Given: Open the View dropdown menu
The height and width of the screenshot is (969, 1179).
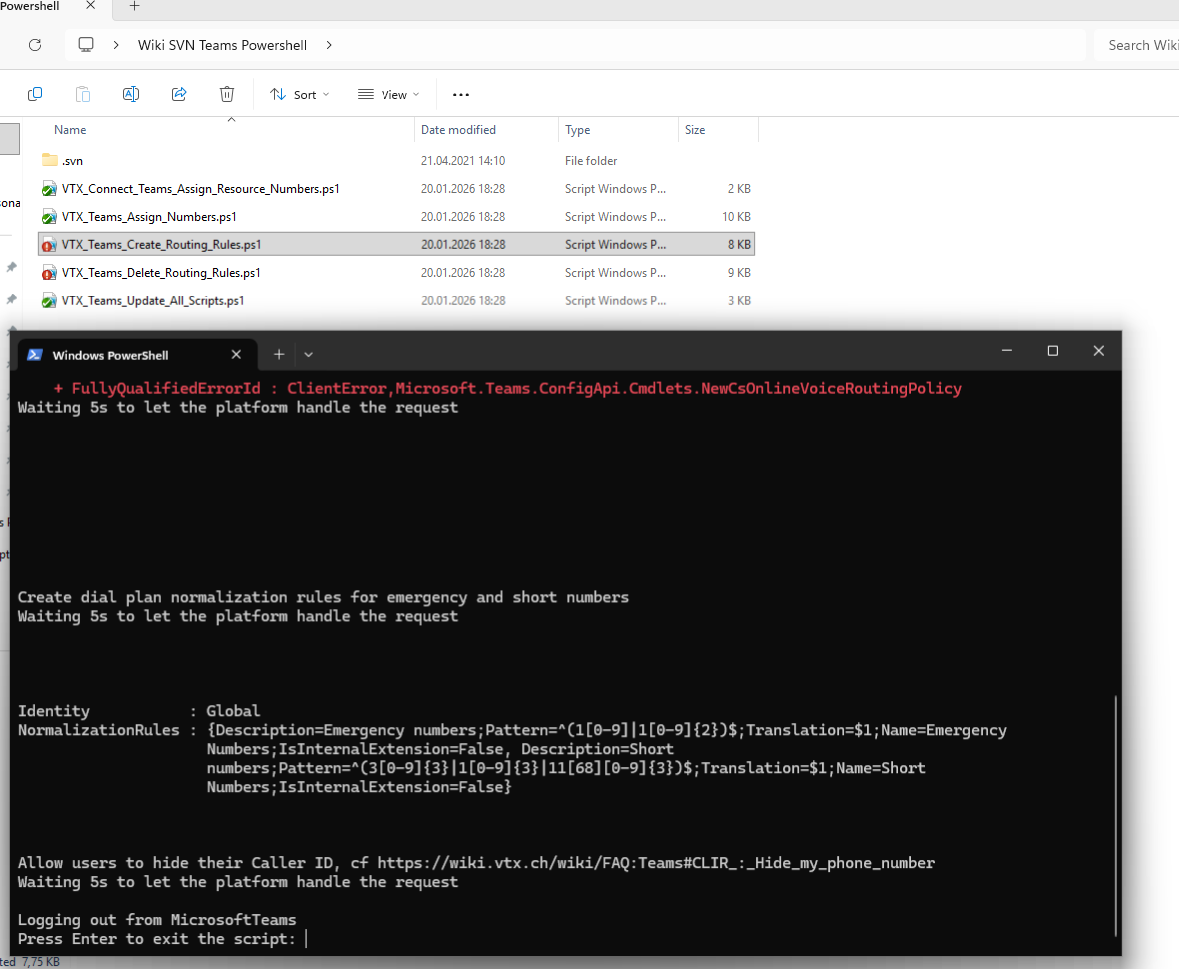Looking at the screenshot, I should coord(388,95).
